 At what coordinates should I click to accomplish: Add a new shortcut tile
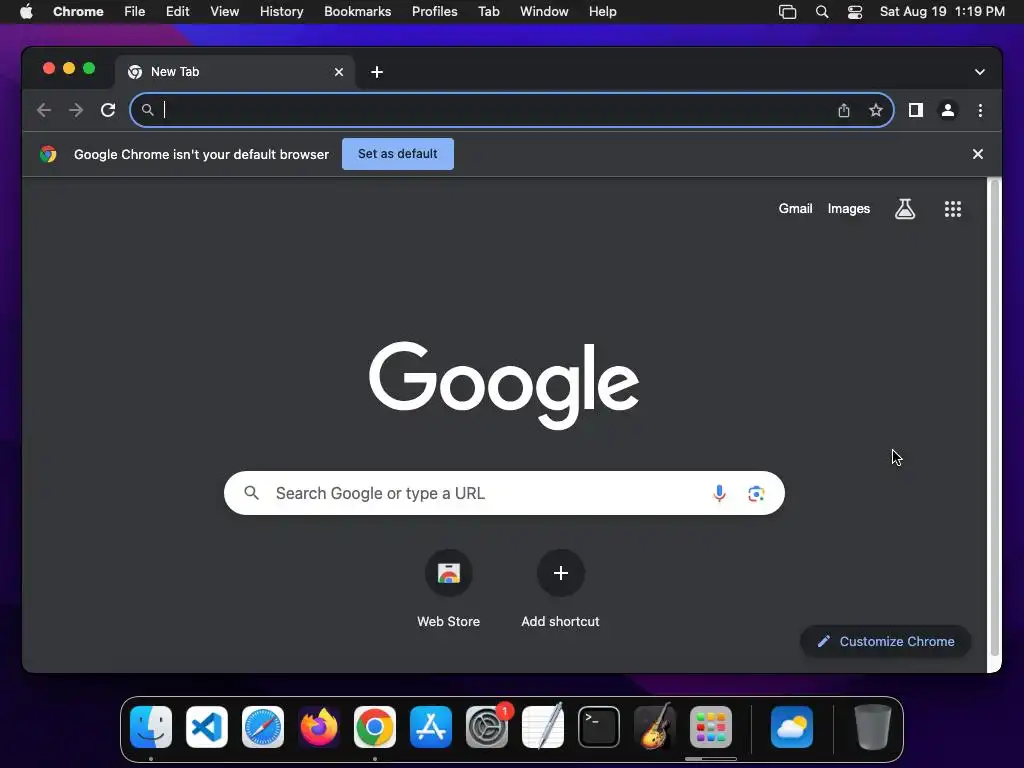tap(560, 588)
